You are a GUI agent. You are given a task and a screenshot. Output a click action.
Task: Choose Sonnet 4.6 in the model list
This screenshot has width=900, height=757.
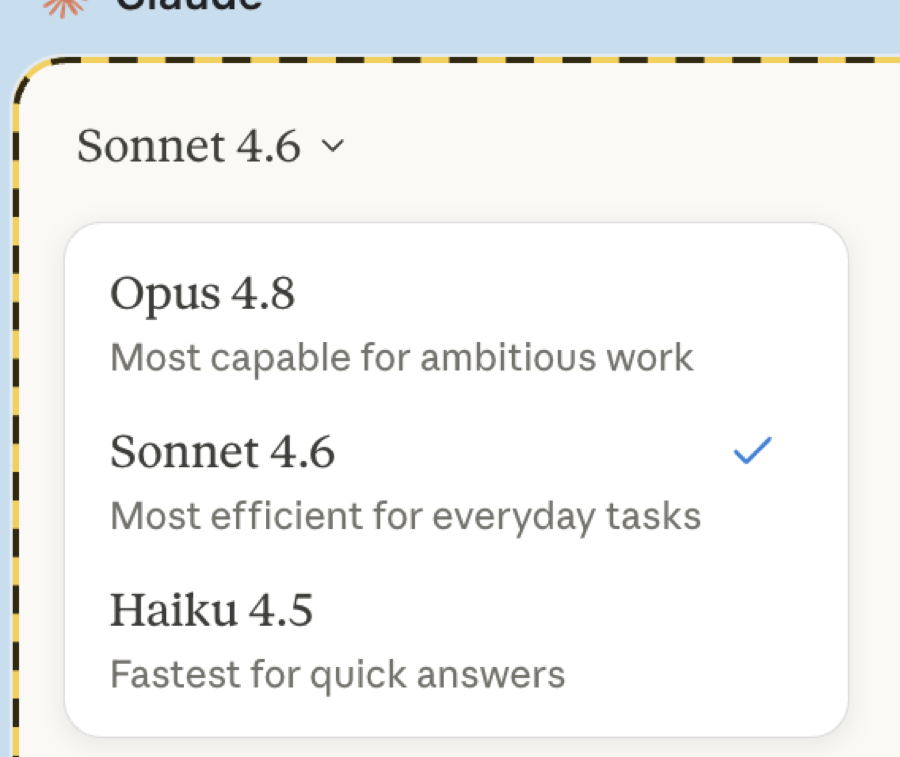click(456, 483)
